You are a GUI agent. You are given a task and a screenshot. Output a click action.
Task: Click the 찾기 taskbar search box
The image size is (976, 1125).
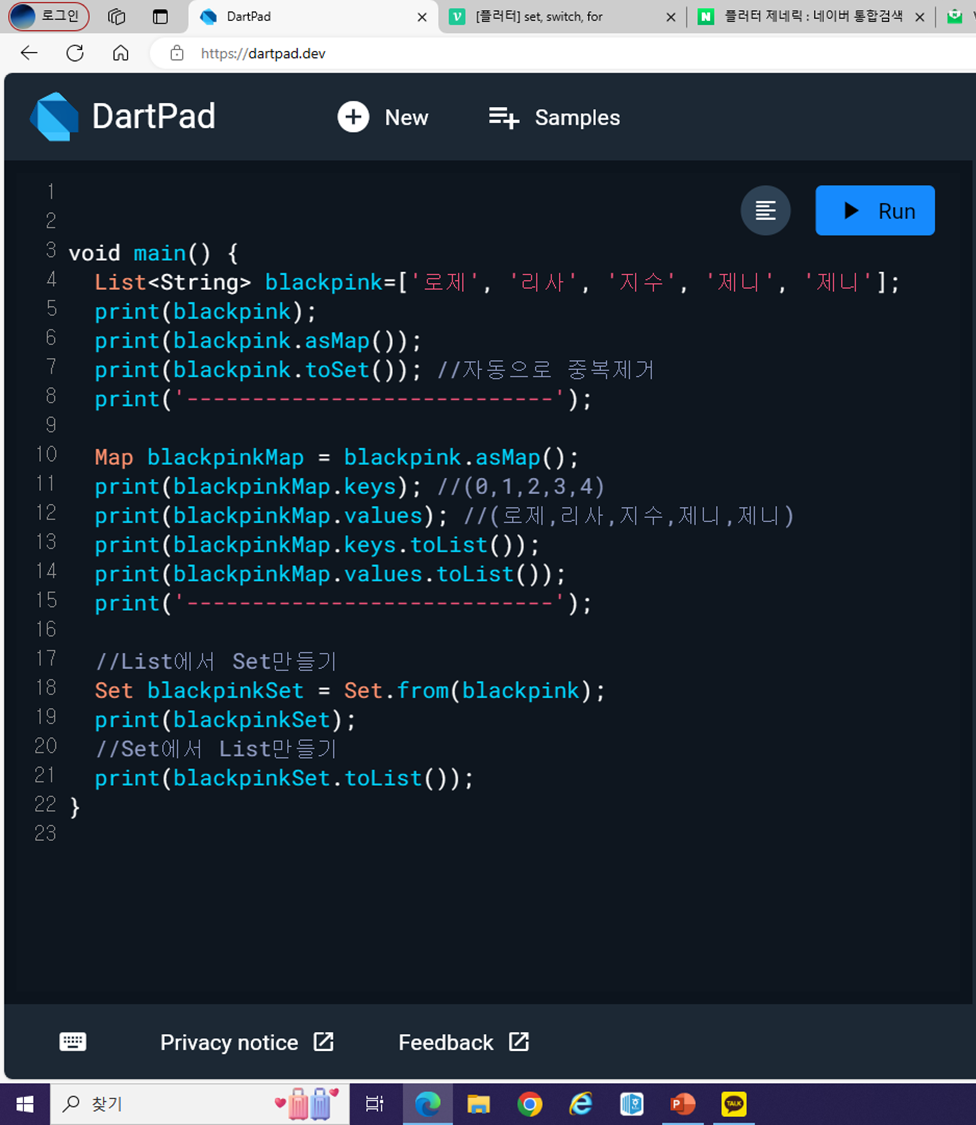200,1104
